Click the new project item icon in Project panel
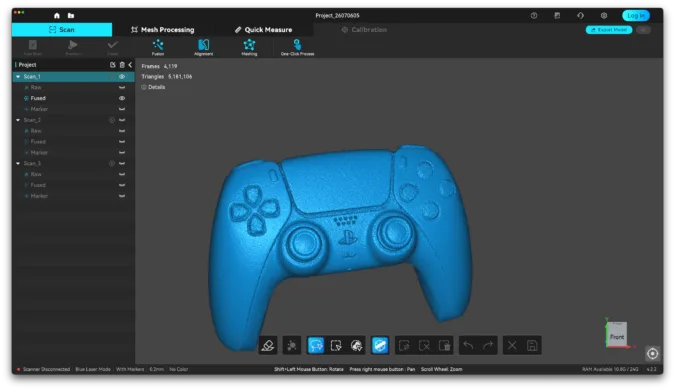675x390 pixels. pos(113,65)
